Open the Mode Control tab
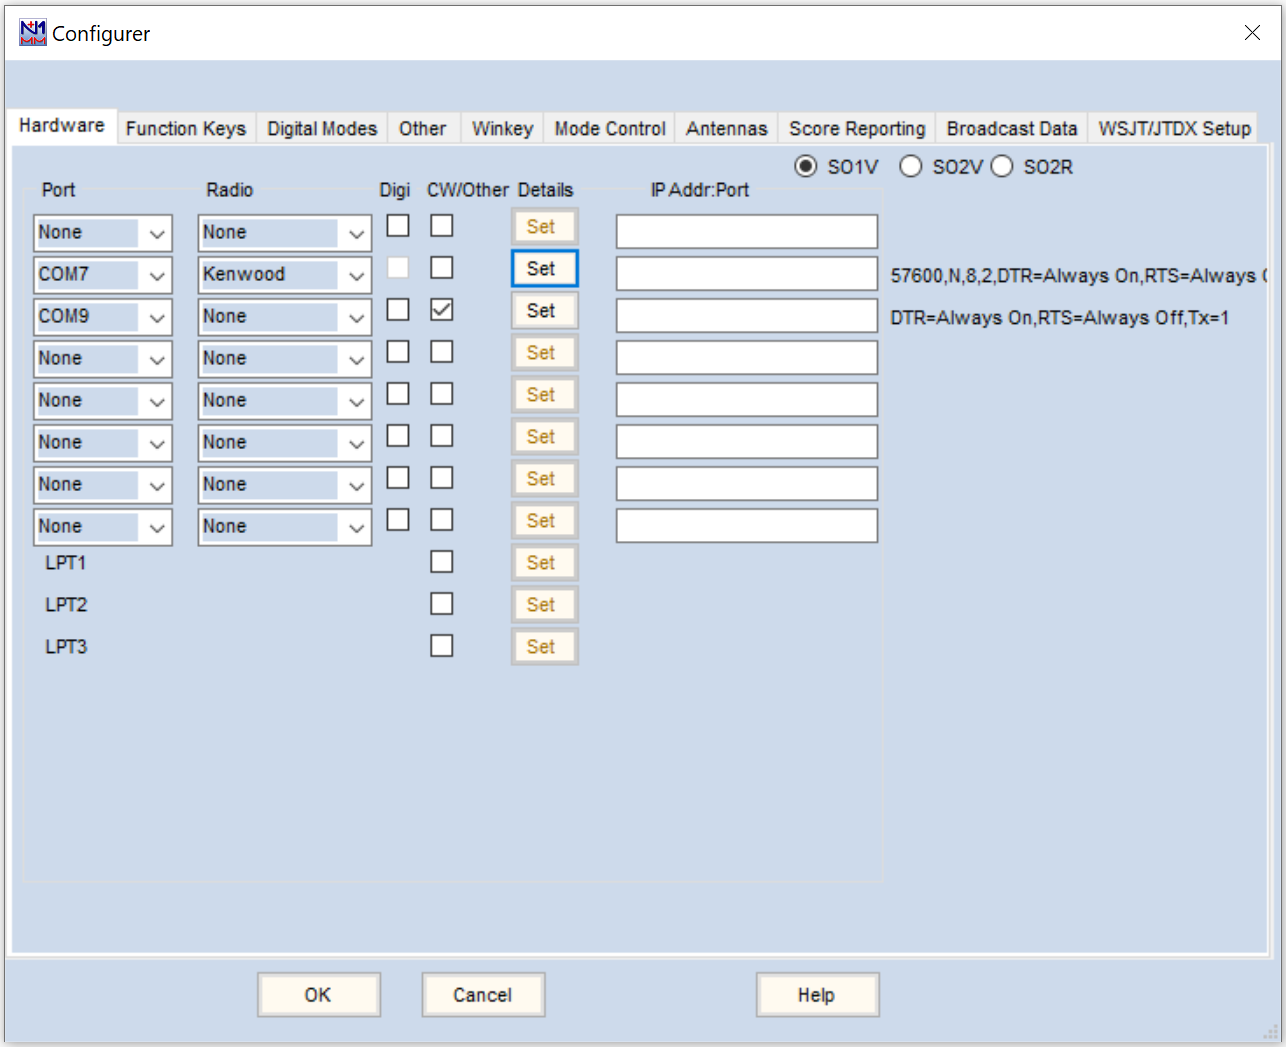This screenshot has height=1047, width=1286. tap(608, 128)
